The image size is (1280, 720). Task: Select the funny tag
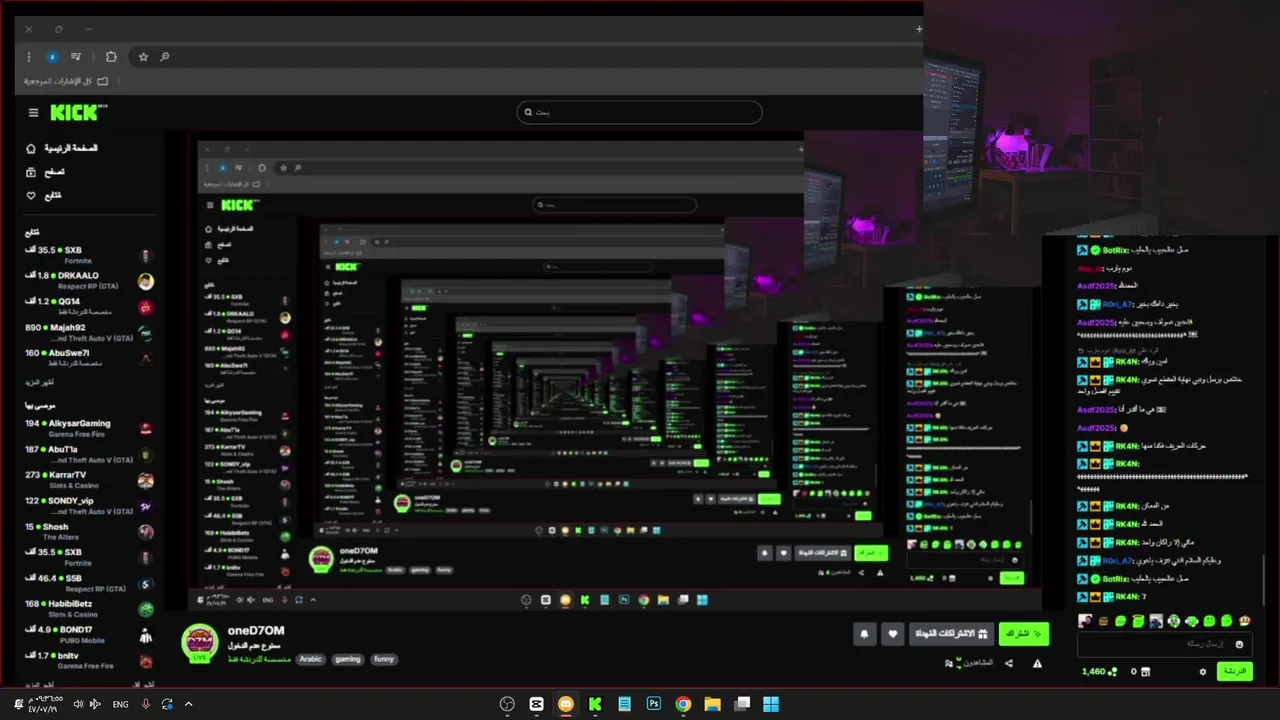pos(384,659)
